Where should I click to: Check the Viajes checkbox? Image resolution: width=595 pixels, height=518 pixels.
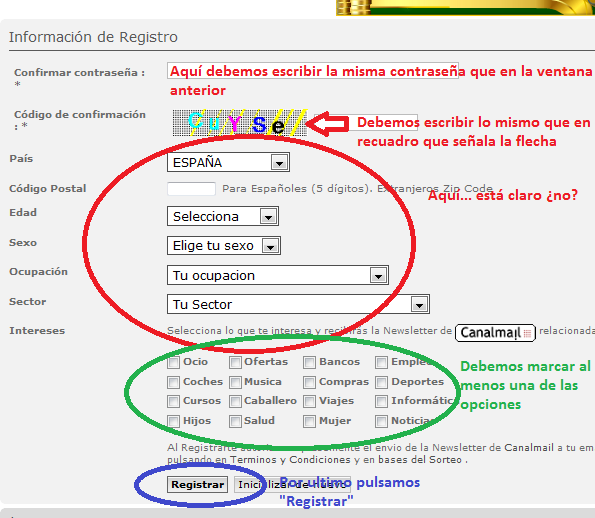pyautogui.click(x=309, y=401)
